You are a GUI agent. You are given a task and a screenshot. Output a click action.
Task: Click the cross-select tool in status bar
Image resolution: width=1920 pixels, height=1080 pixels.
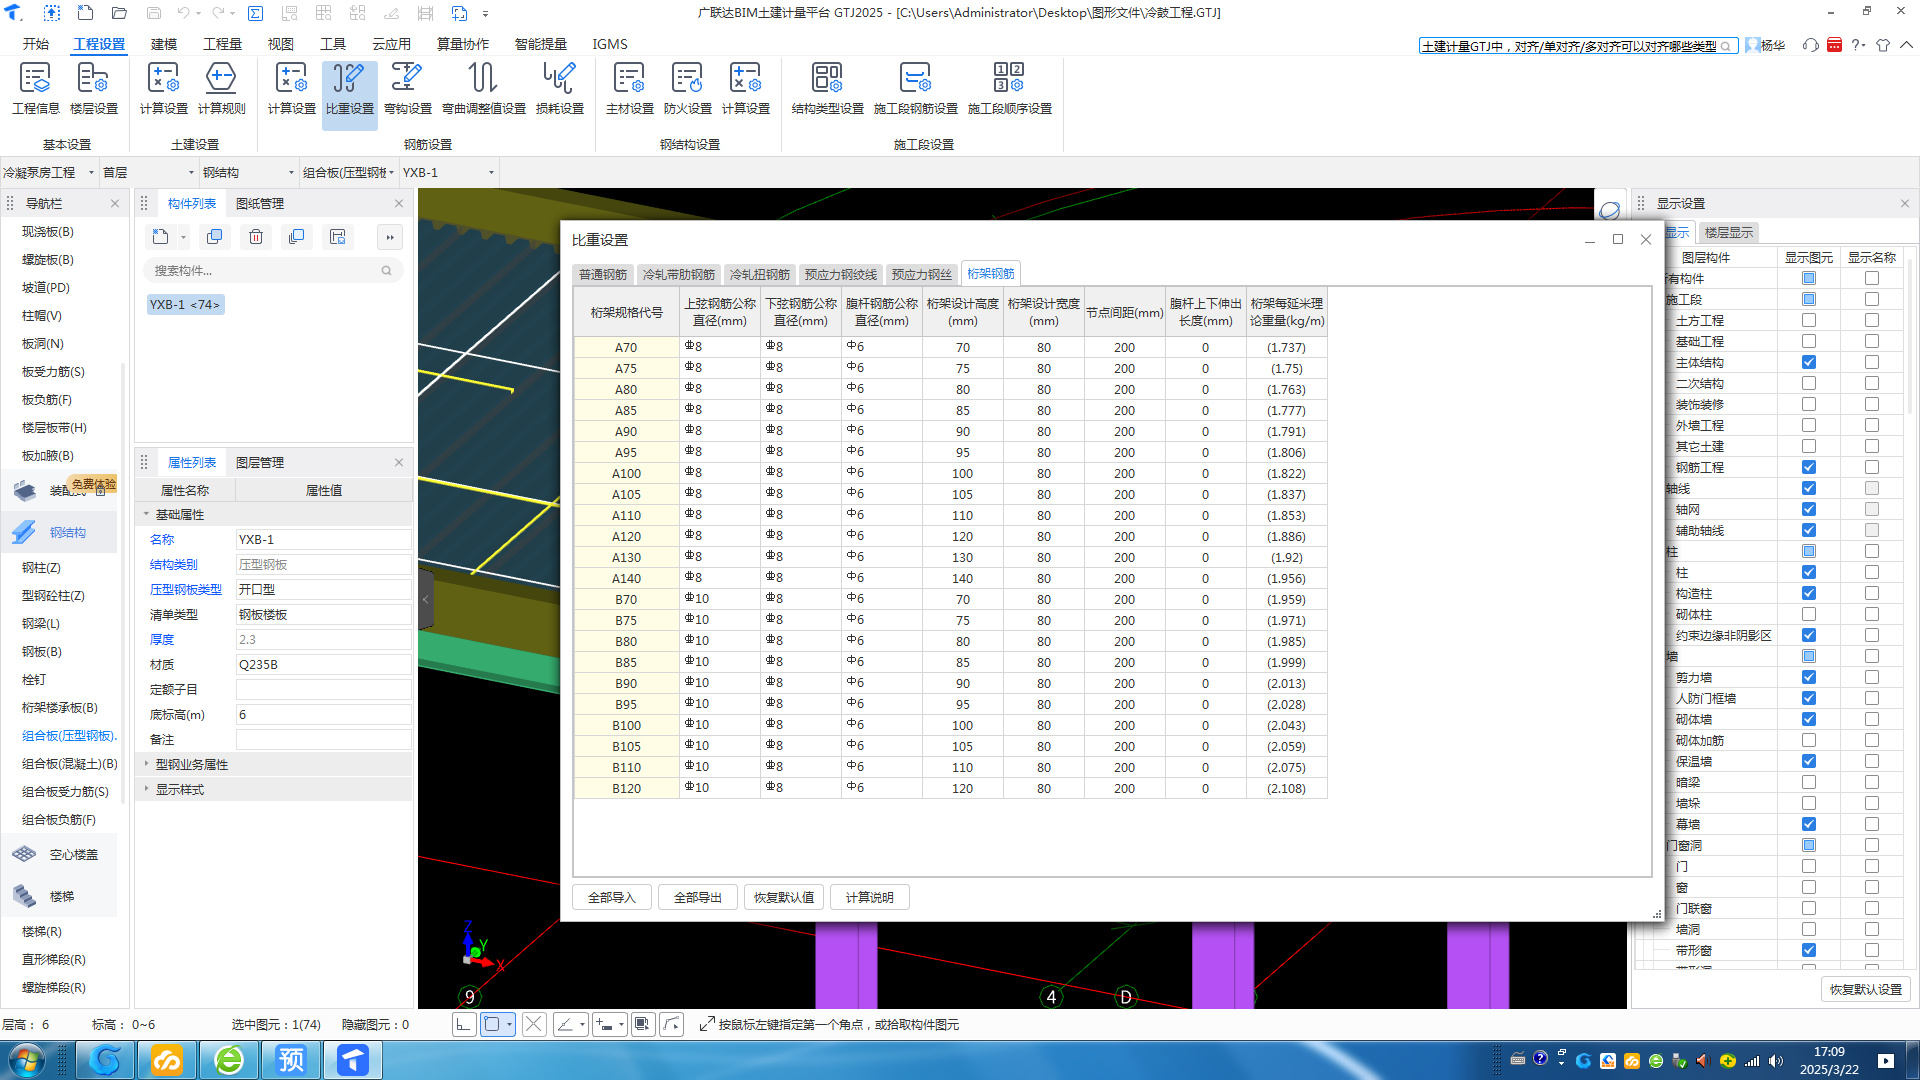[534, 1024]
